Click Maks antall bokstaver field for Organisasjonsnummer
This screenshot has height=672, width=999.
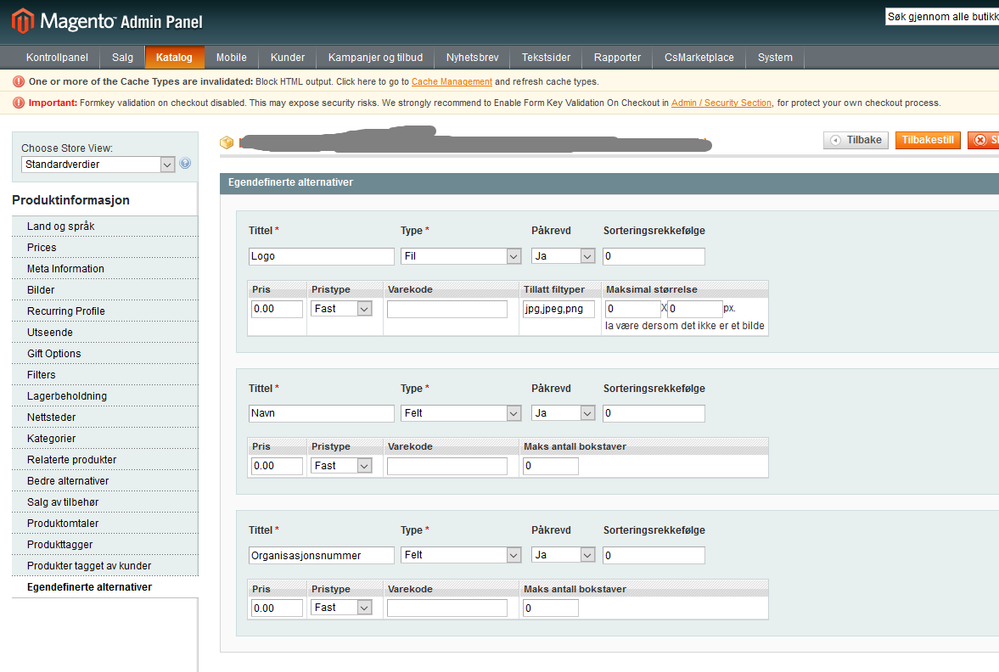[x=551, y=608]
